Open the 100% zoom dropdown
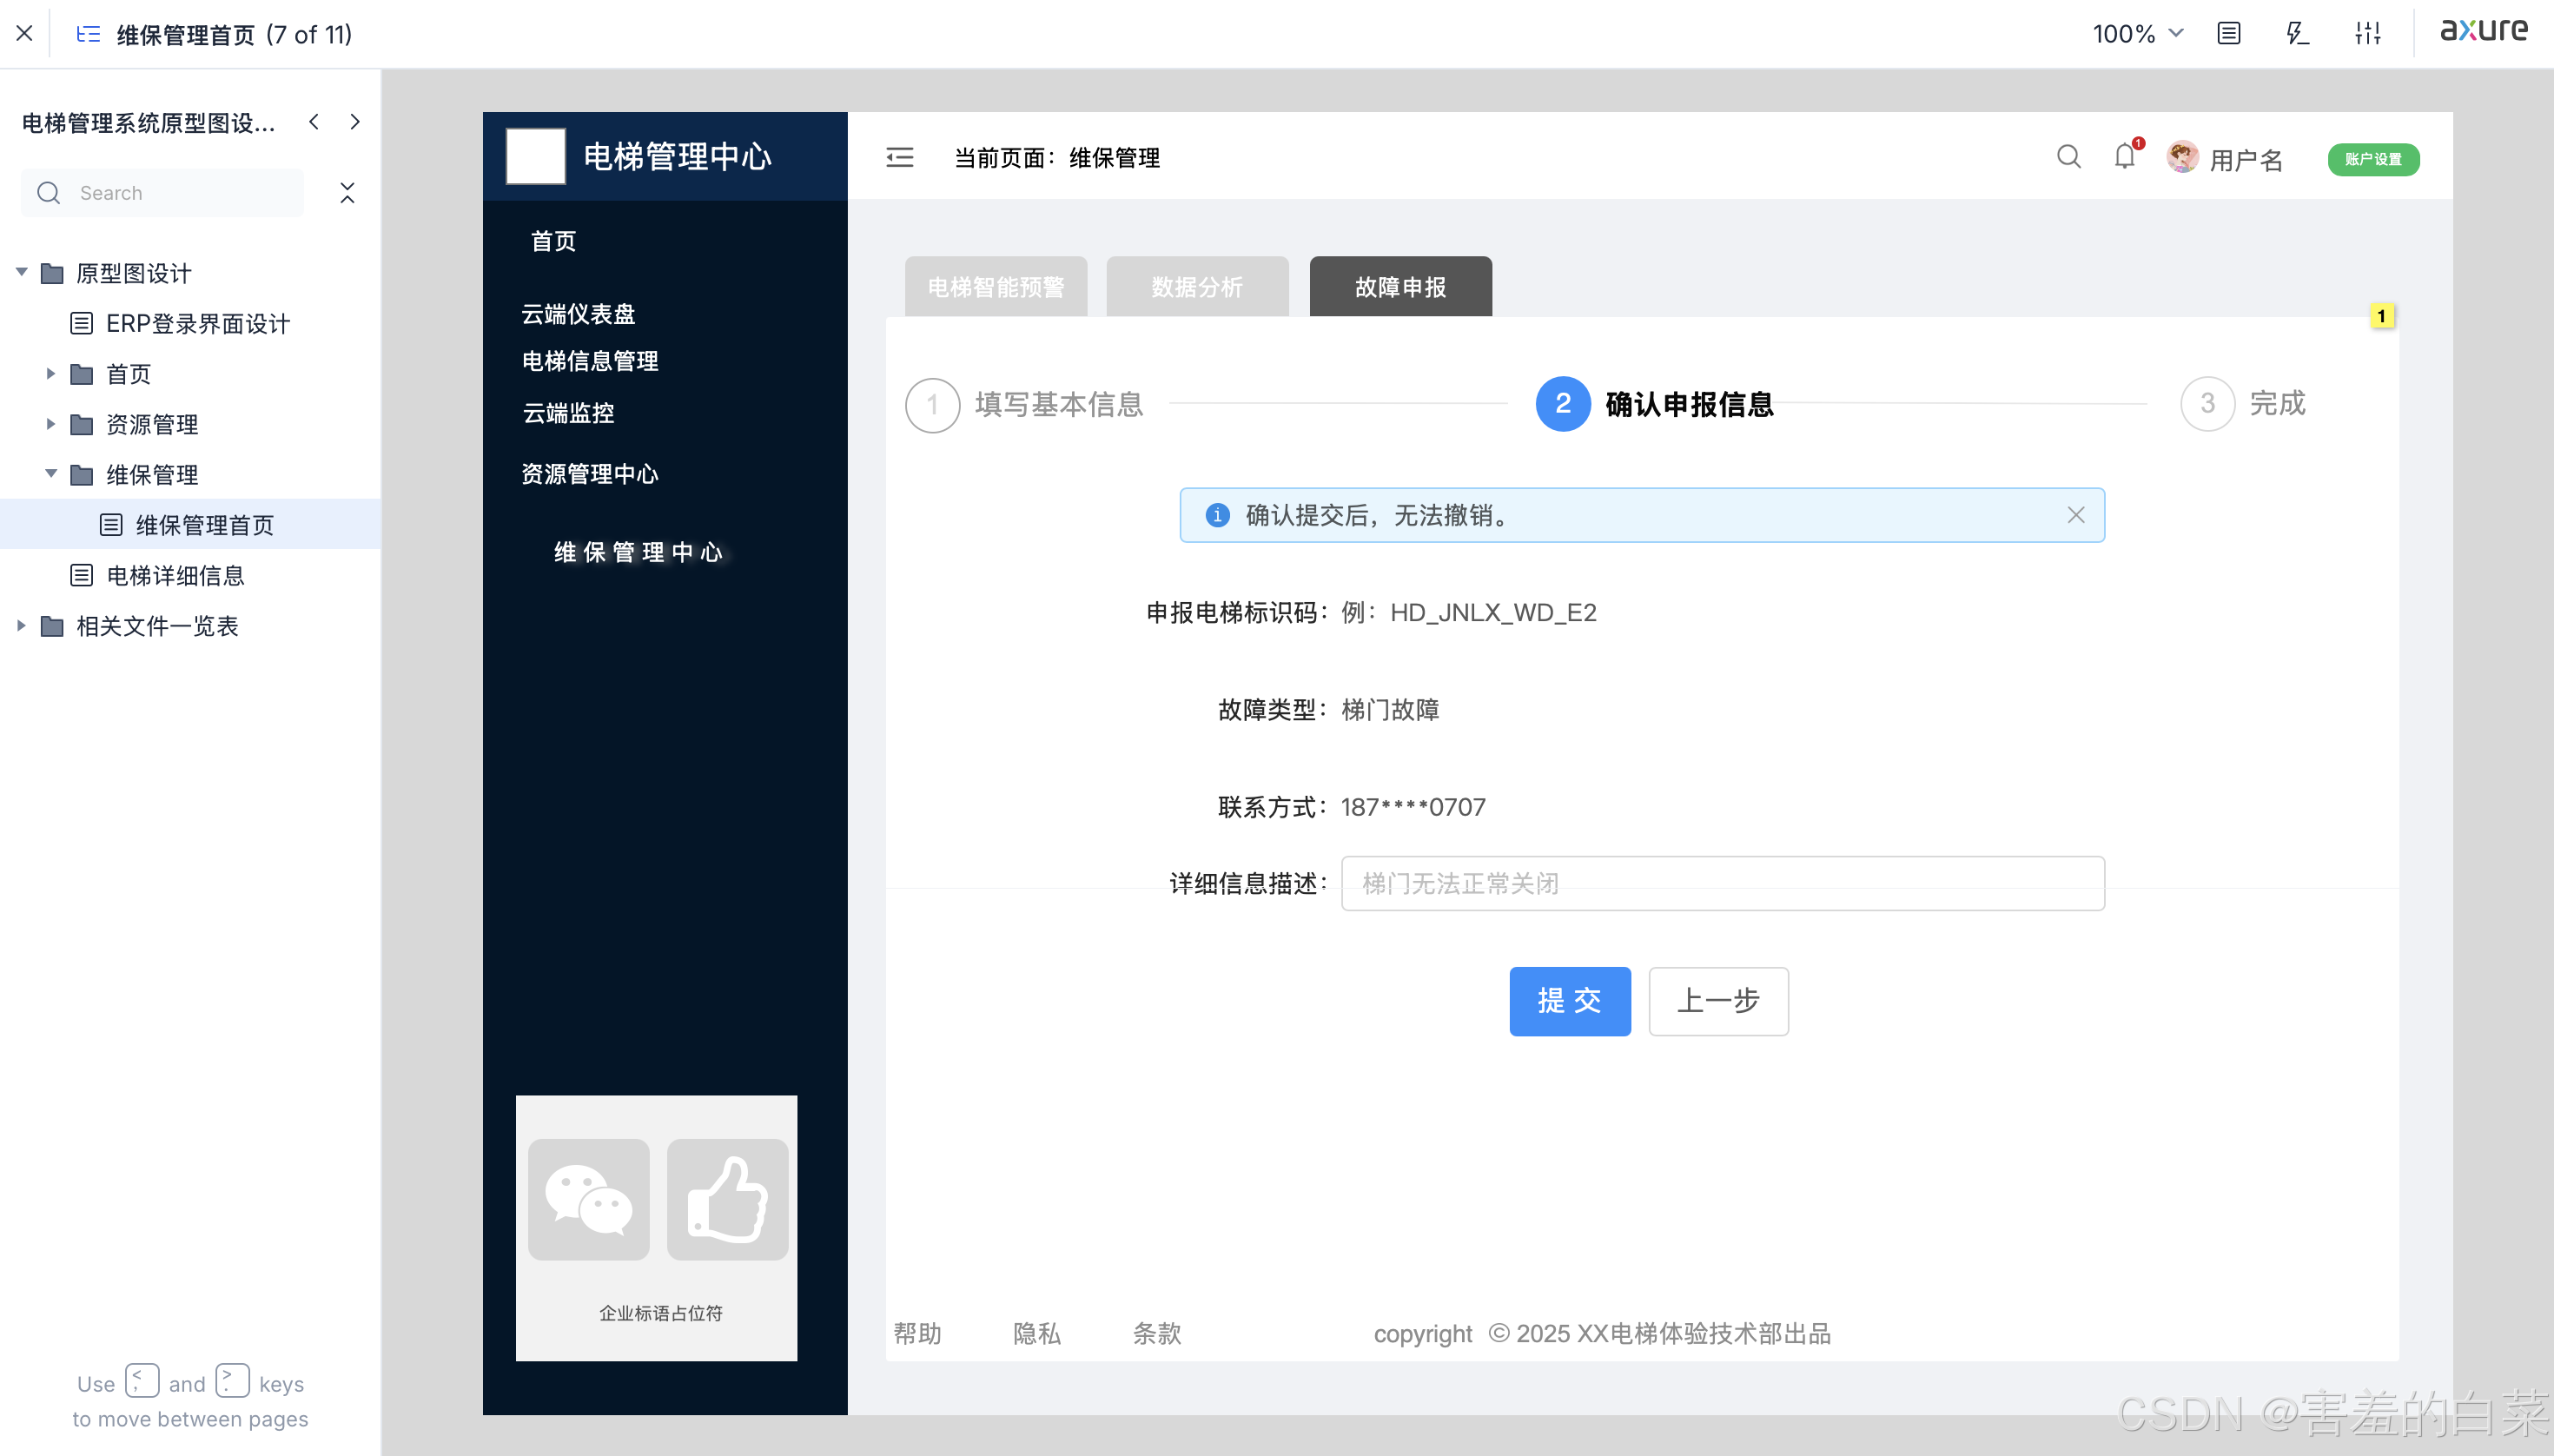The image size is (2554, 1456). pyautogui.click(x=2137, y=33)
